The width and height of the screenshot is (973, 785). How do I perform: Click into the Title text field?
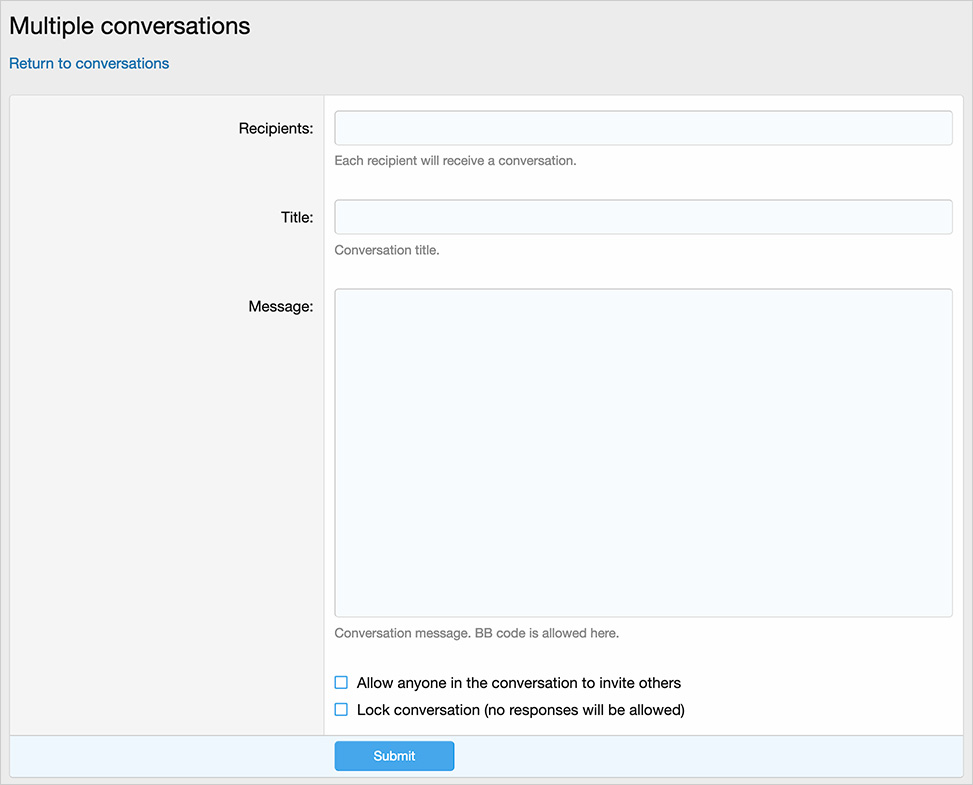click(x=642, y=217)
